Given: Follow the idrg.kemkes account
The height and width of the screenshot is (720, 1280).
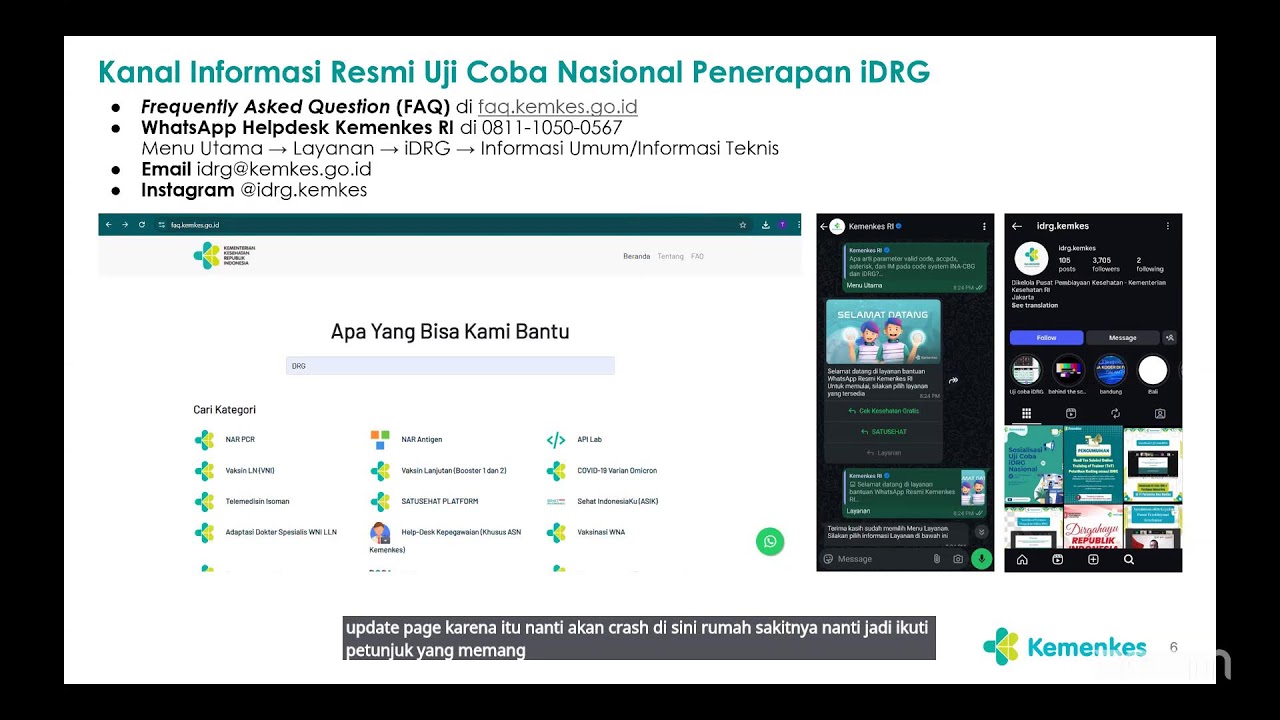Looking at the screenshot, I should tap(1046, 338).
